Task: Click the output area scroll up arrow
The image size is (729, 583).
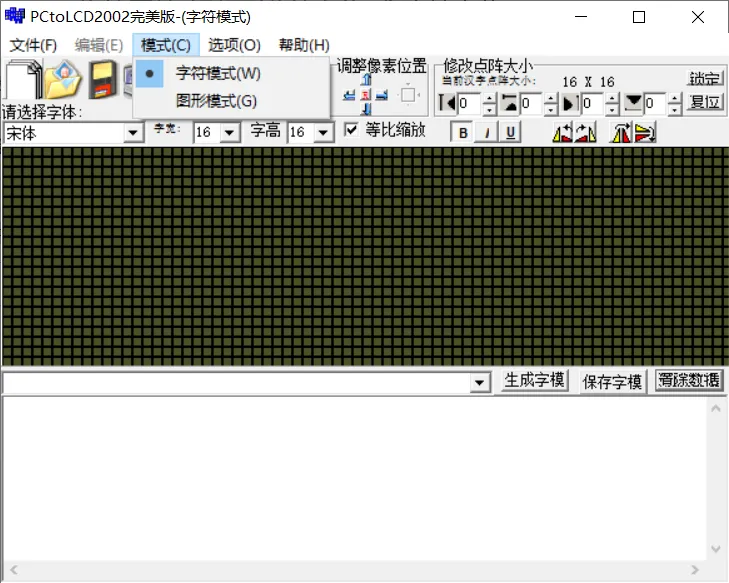Action: (x=716, y=408)
